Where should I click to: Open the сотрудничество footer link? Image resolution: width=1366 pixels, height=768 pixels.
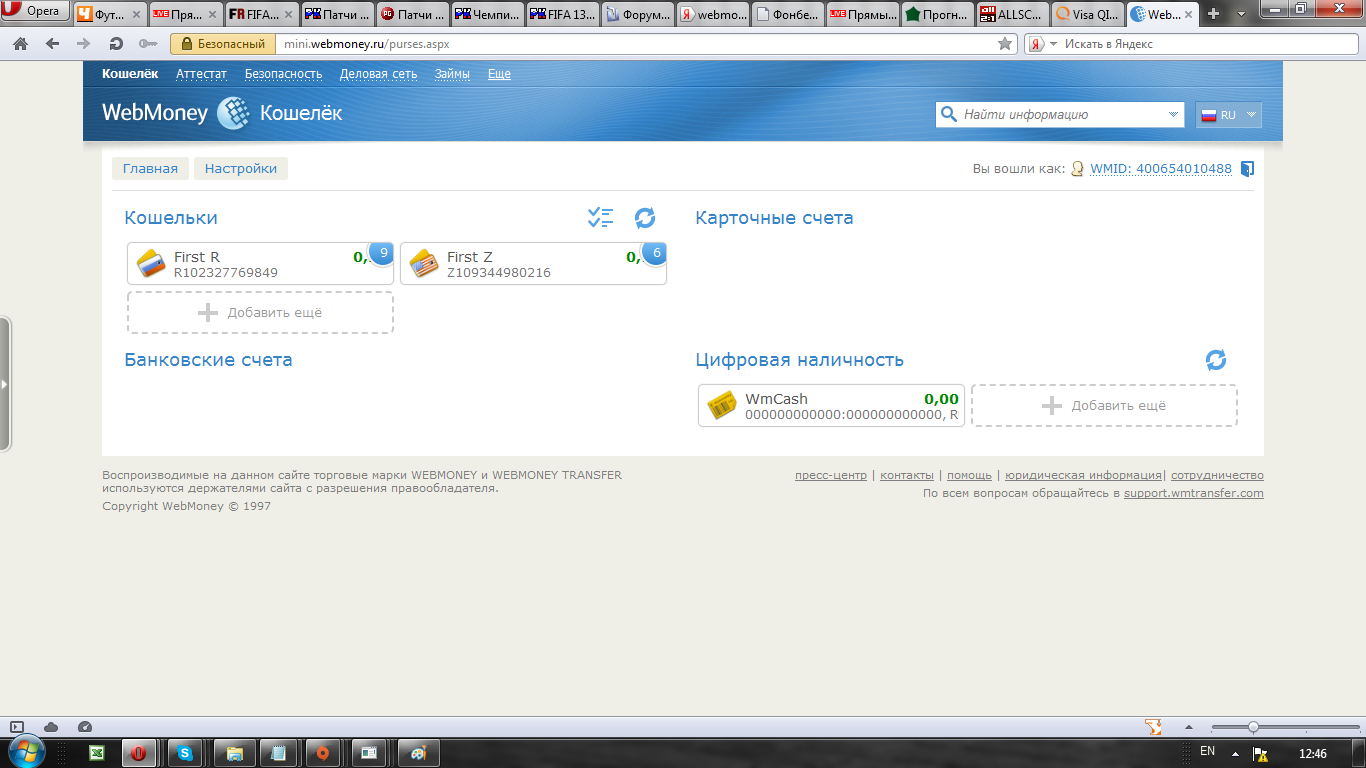[1217, 475]
